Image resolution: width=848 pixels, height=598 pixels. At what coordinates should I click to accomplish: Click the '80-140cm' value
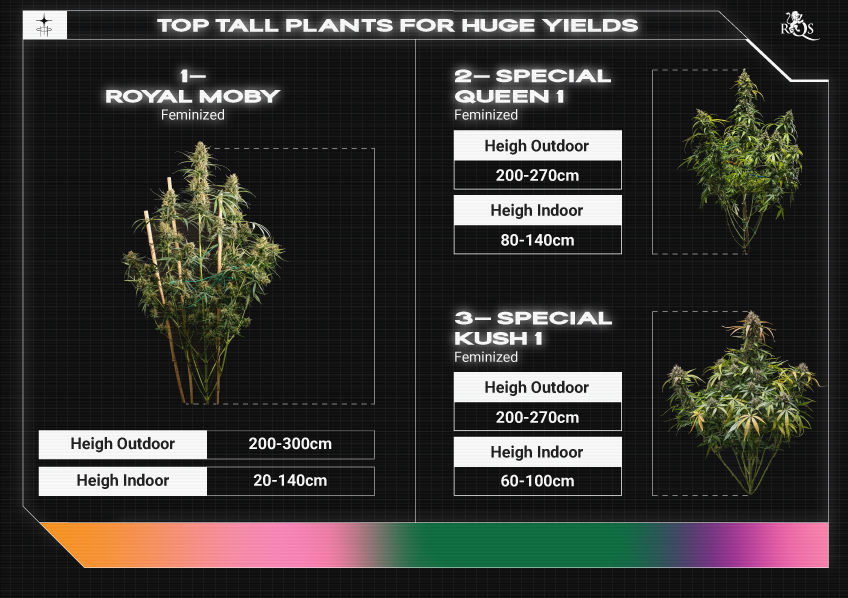pyautogui.click(x=538, y=240)
